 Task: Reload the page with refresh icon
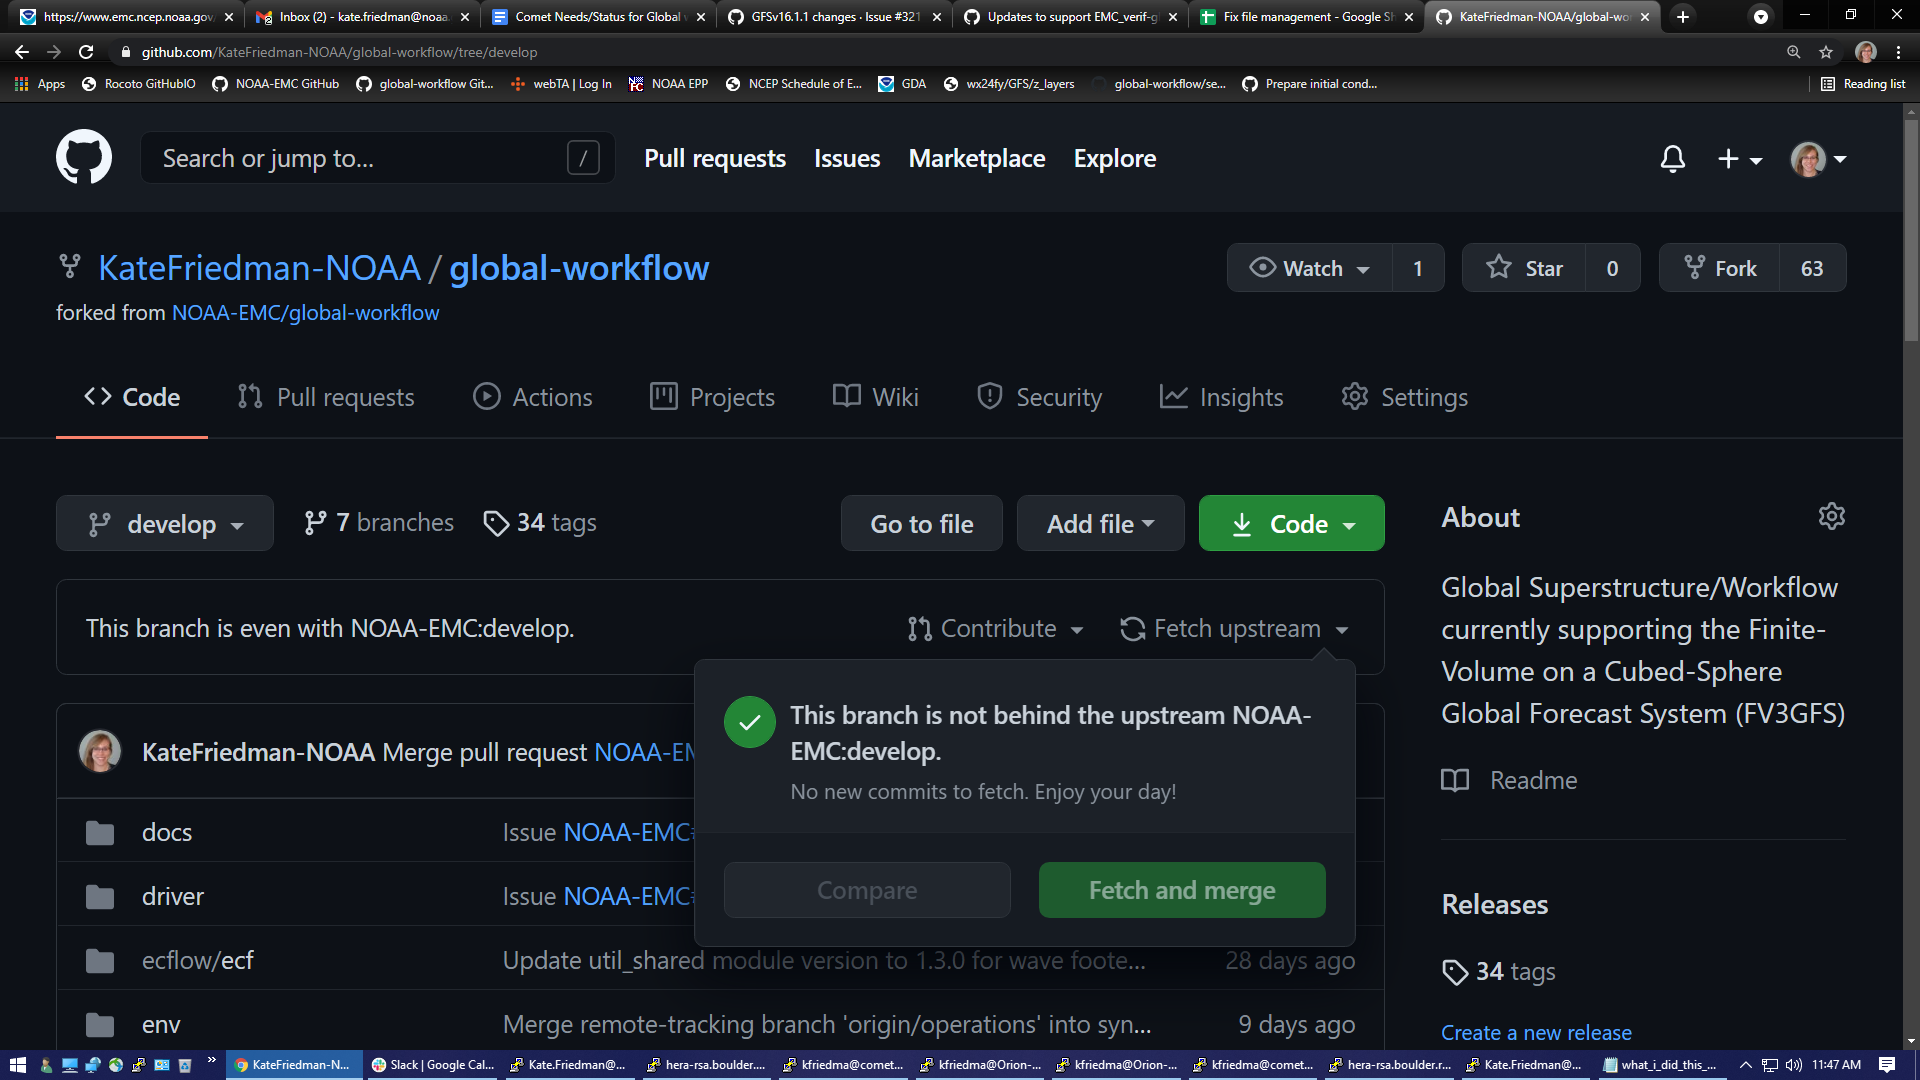[86, 52]
